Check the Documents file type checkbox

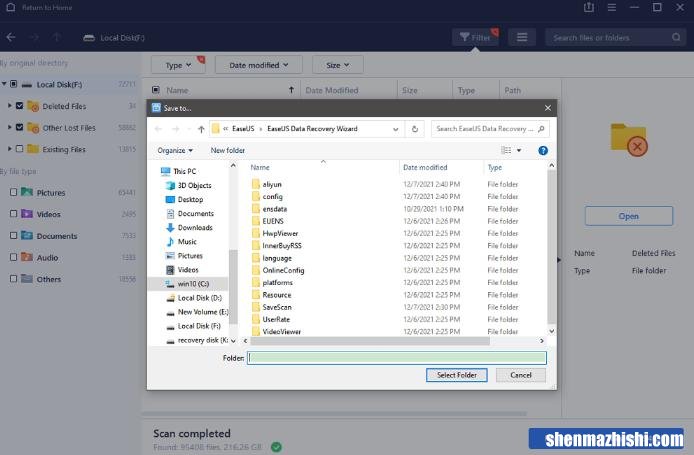click(13, 236)
